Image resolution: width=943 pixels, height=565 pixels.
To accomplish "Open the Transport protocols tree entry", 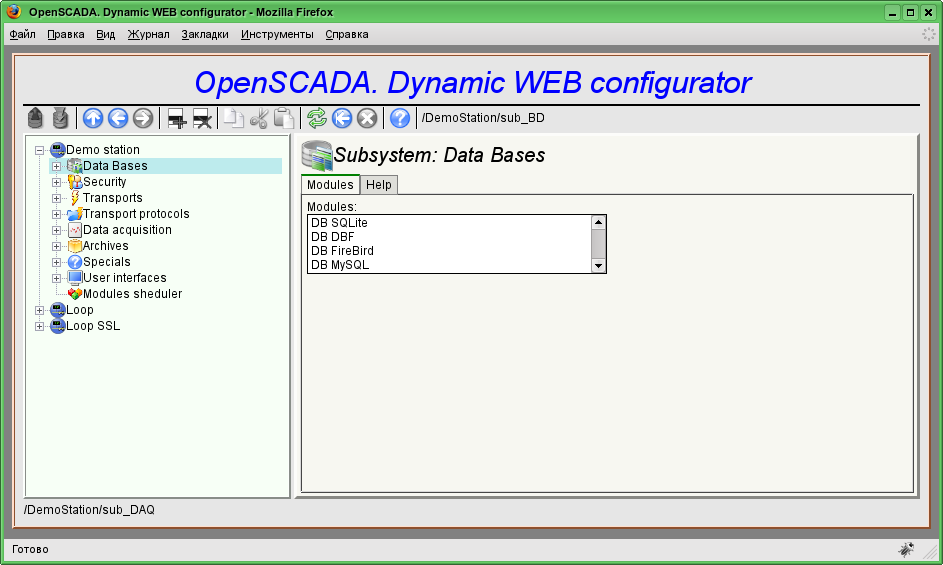I will pyautogui.click(x=136, y=214).
